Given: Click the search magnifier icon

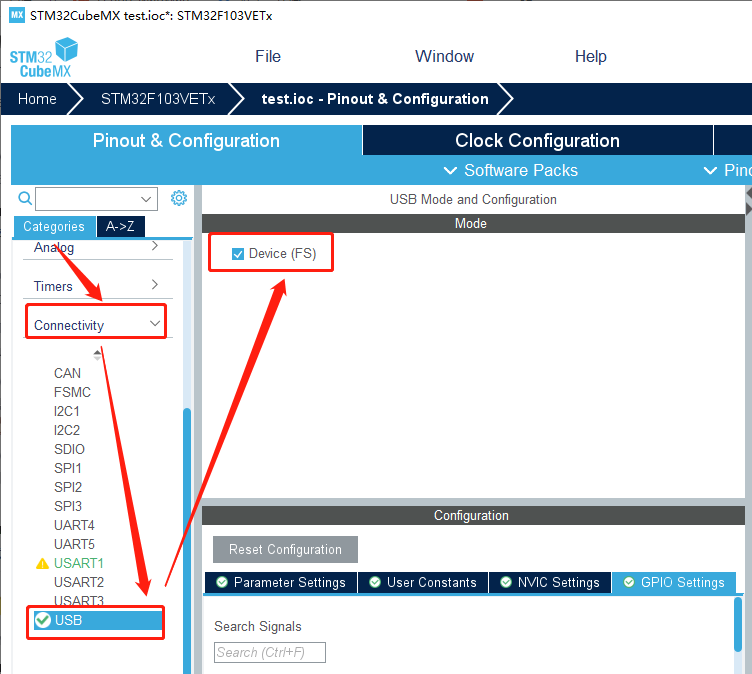Looking at the screenshot, I should [x=25, y=198].
